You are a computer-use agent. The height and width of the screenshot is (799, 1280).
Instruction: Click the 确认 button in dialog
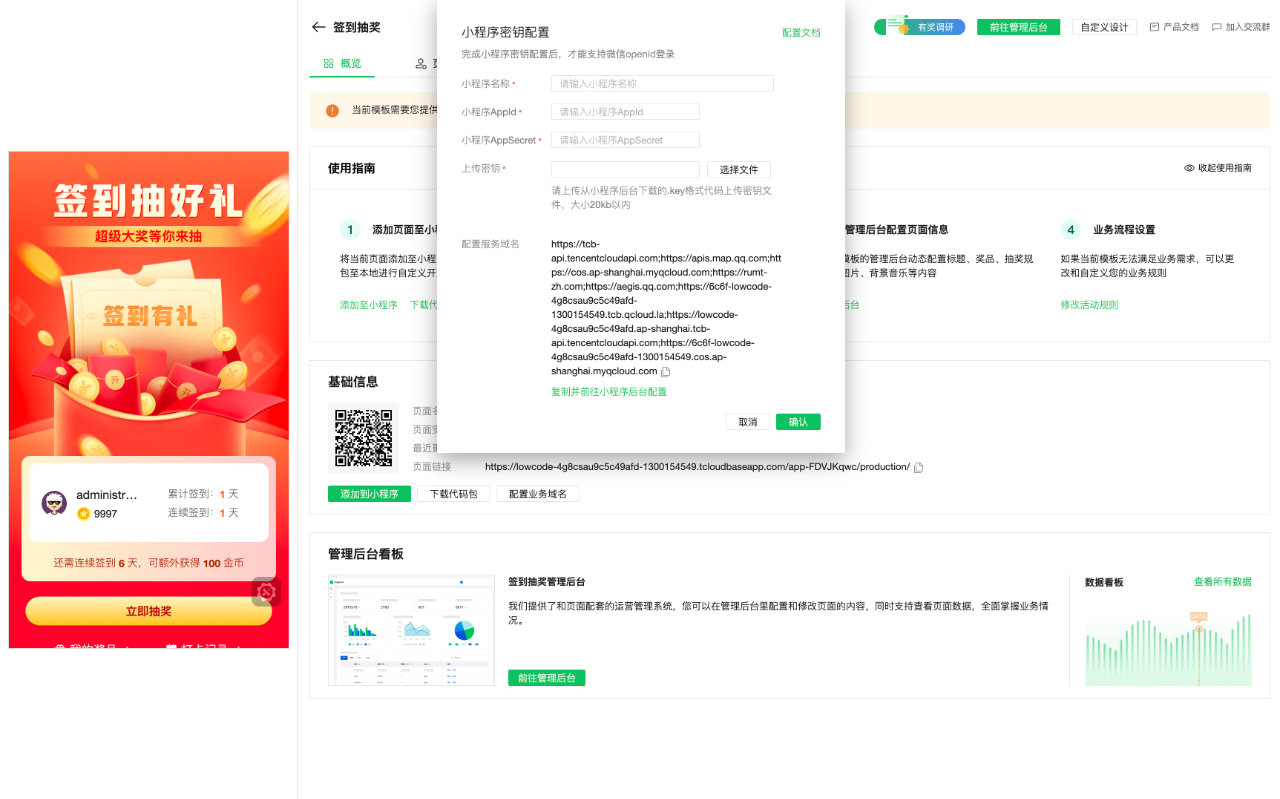(x=798, y=422)
